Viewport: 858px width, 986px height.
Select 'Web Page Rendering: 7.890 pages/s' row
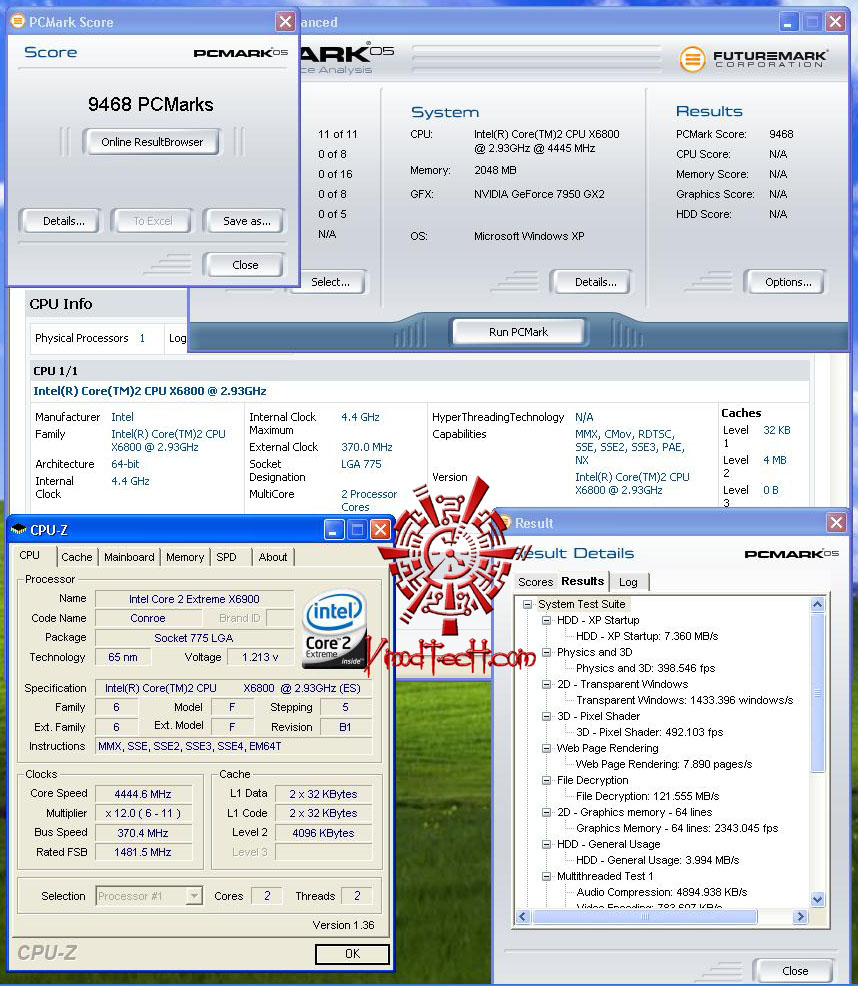[664, 764]
